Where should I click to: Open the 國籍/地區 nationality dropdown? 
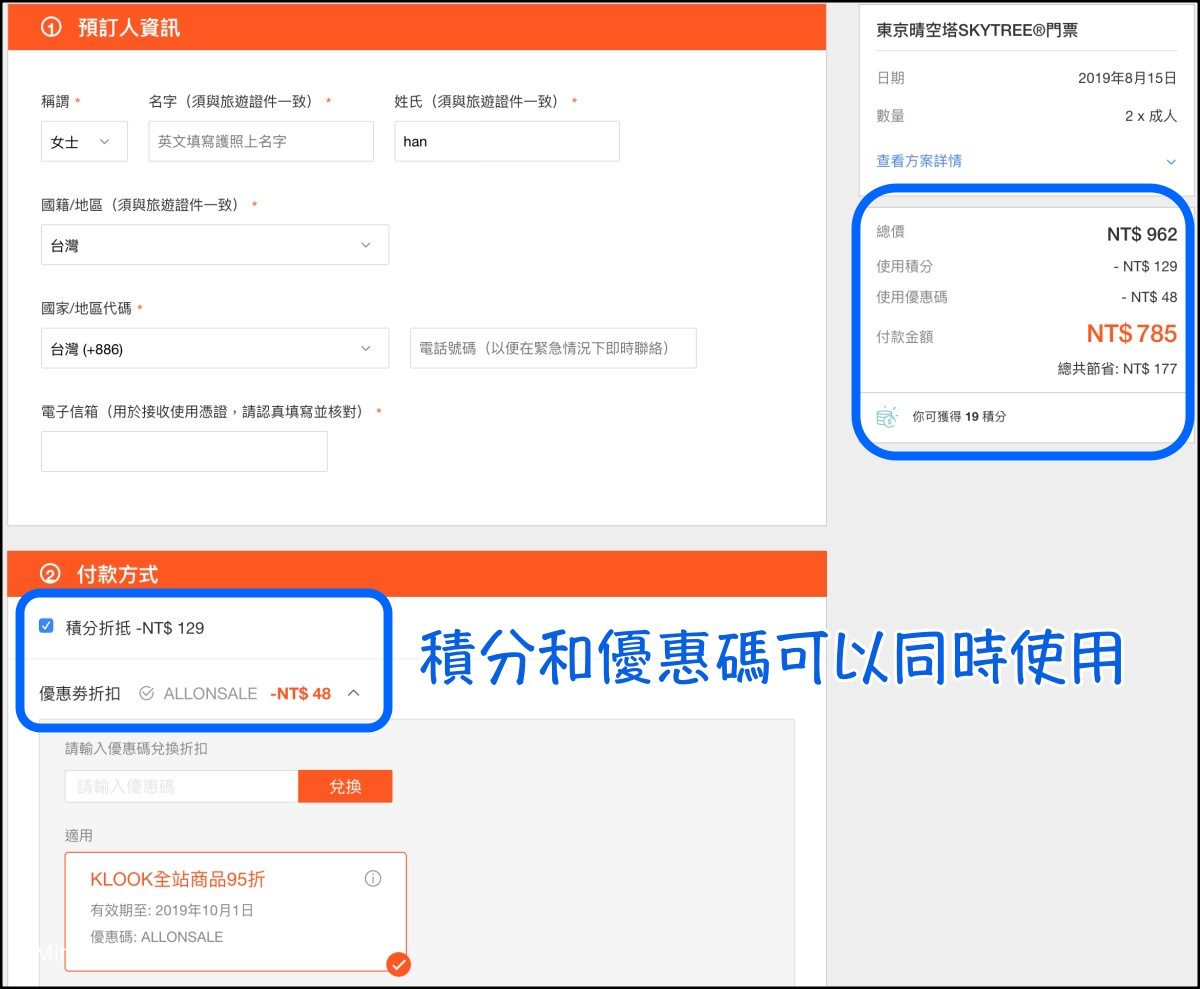(214, 245)
